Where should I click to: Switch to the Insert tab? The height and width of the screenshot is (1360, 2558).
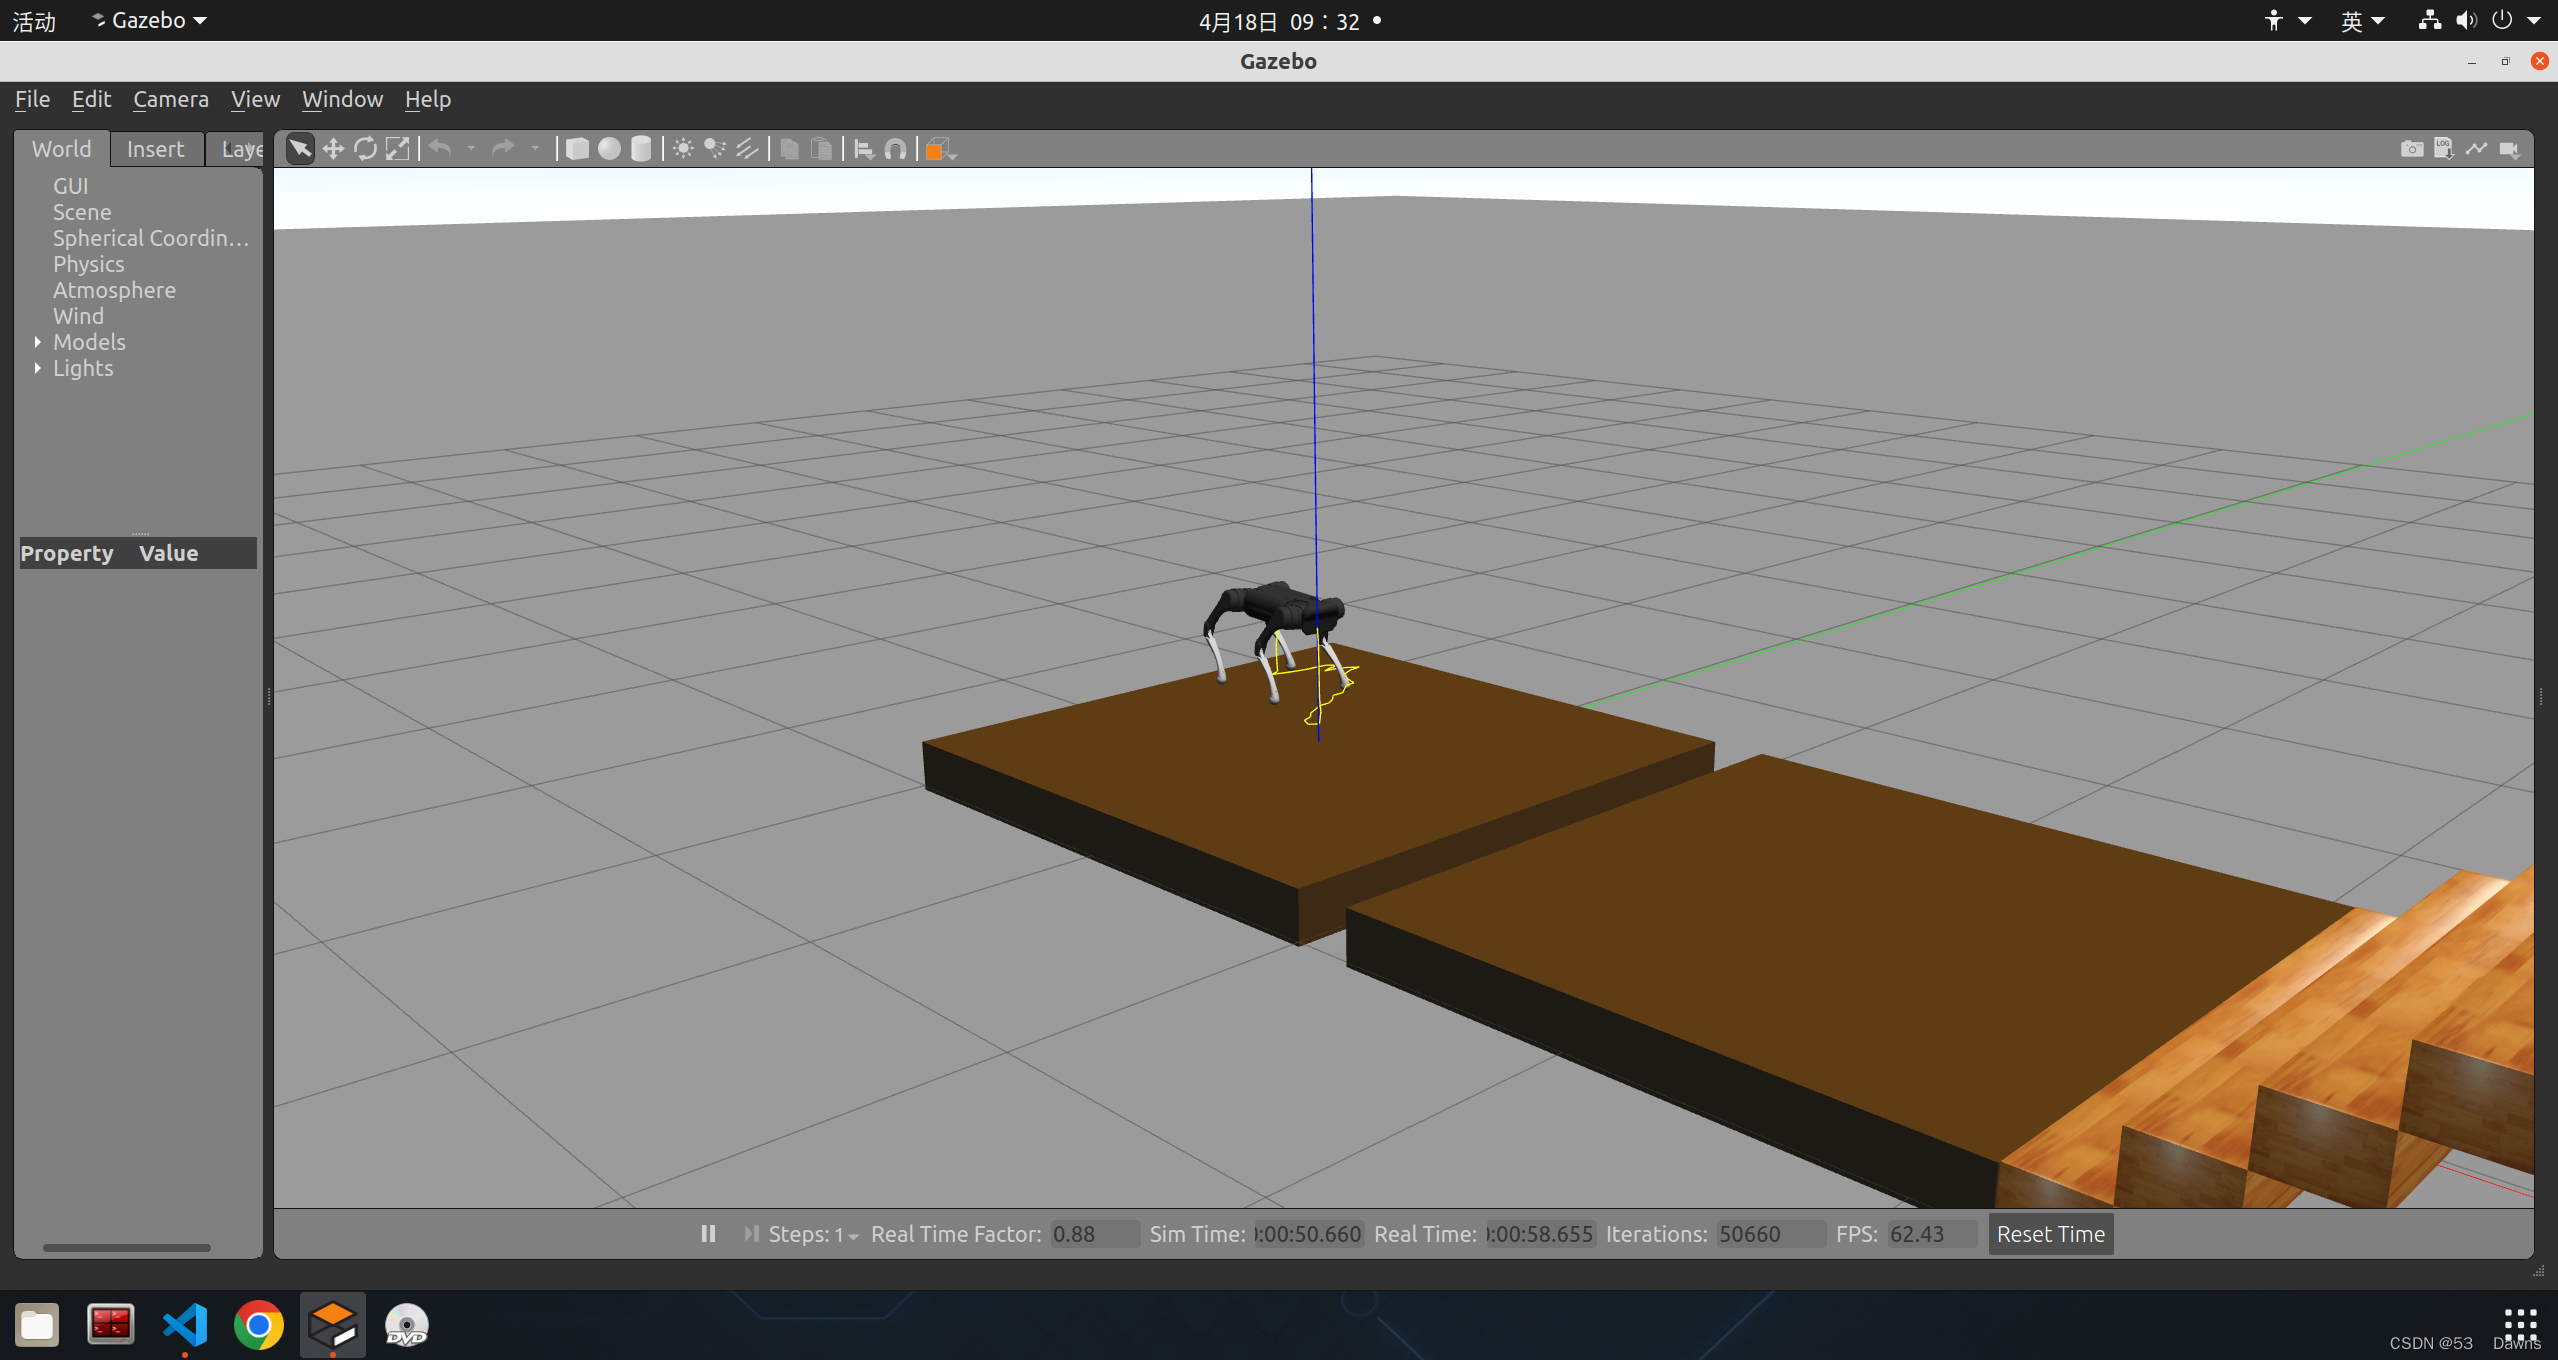155,149
